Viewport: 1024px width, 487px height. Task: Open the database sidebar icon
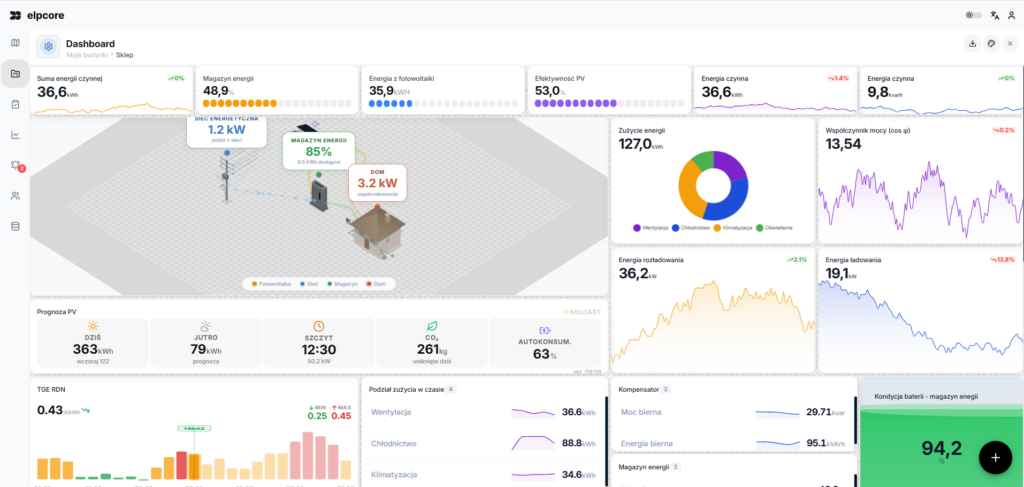coord(15,226)
